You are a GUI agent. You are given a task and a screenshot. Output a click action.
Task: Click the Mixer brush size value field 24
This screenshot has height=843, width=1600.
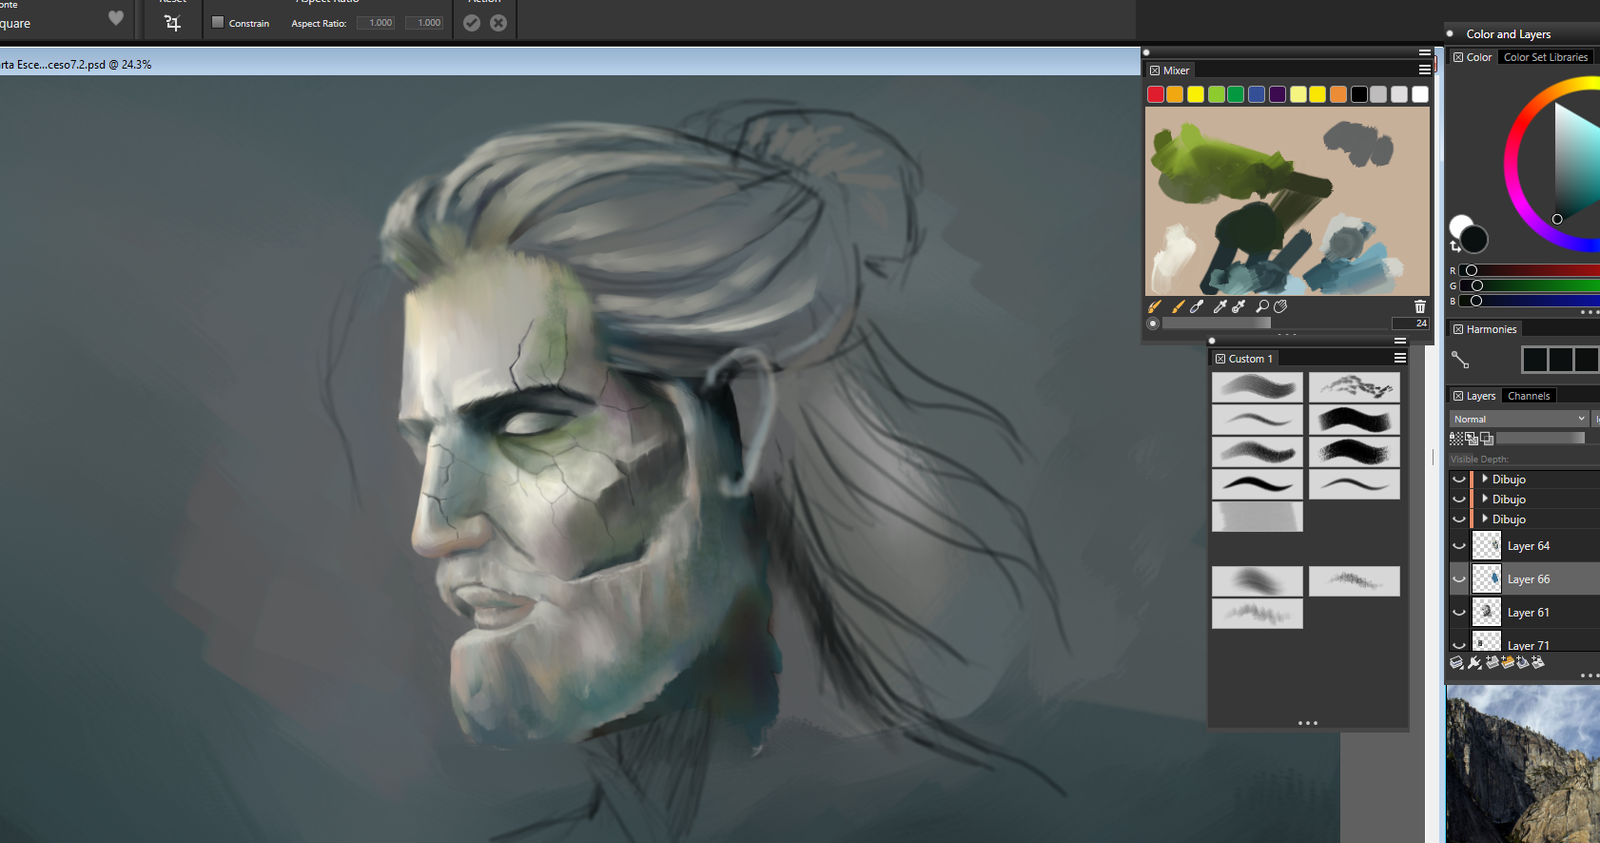[x=1410, y=323]
